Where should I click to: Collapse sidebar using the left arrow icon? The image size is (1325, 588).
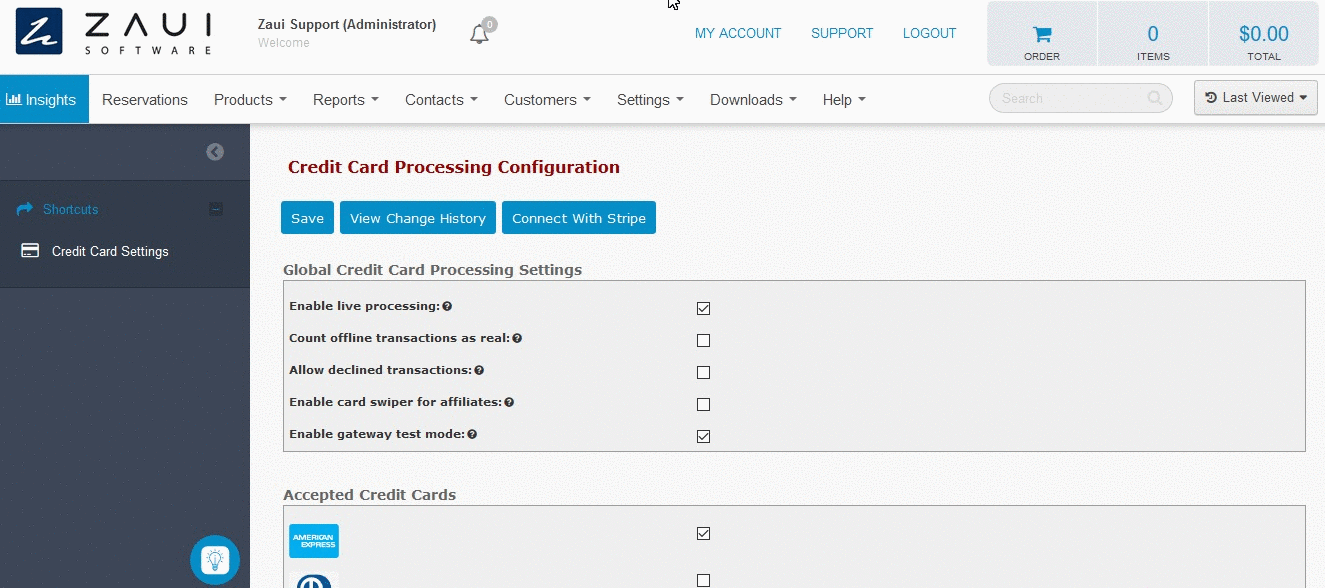(215, 152)
